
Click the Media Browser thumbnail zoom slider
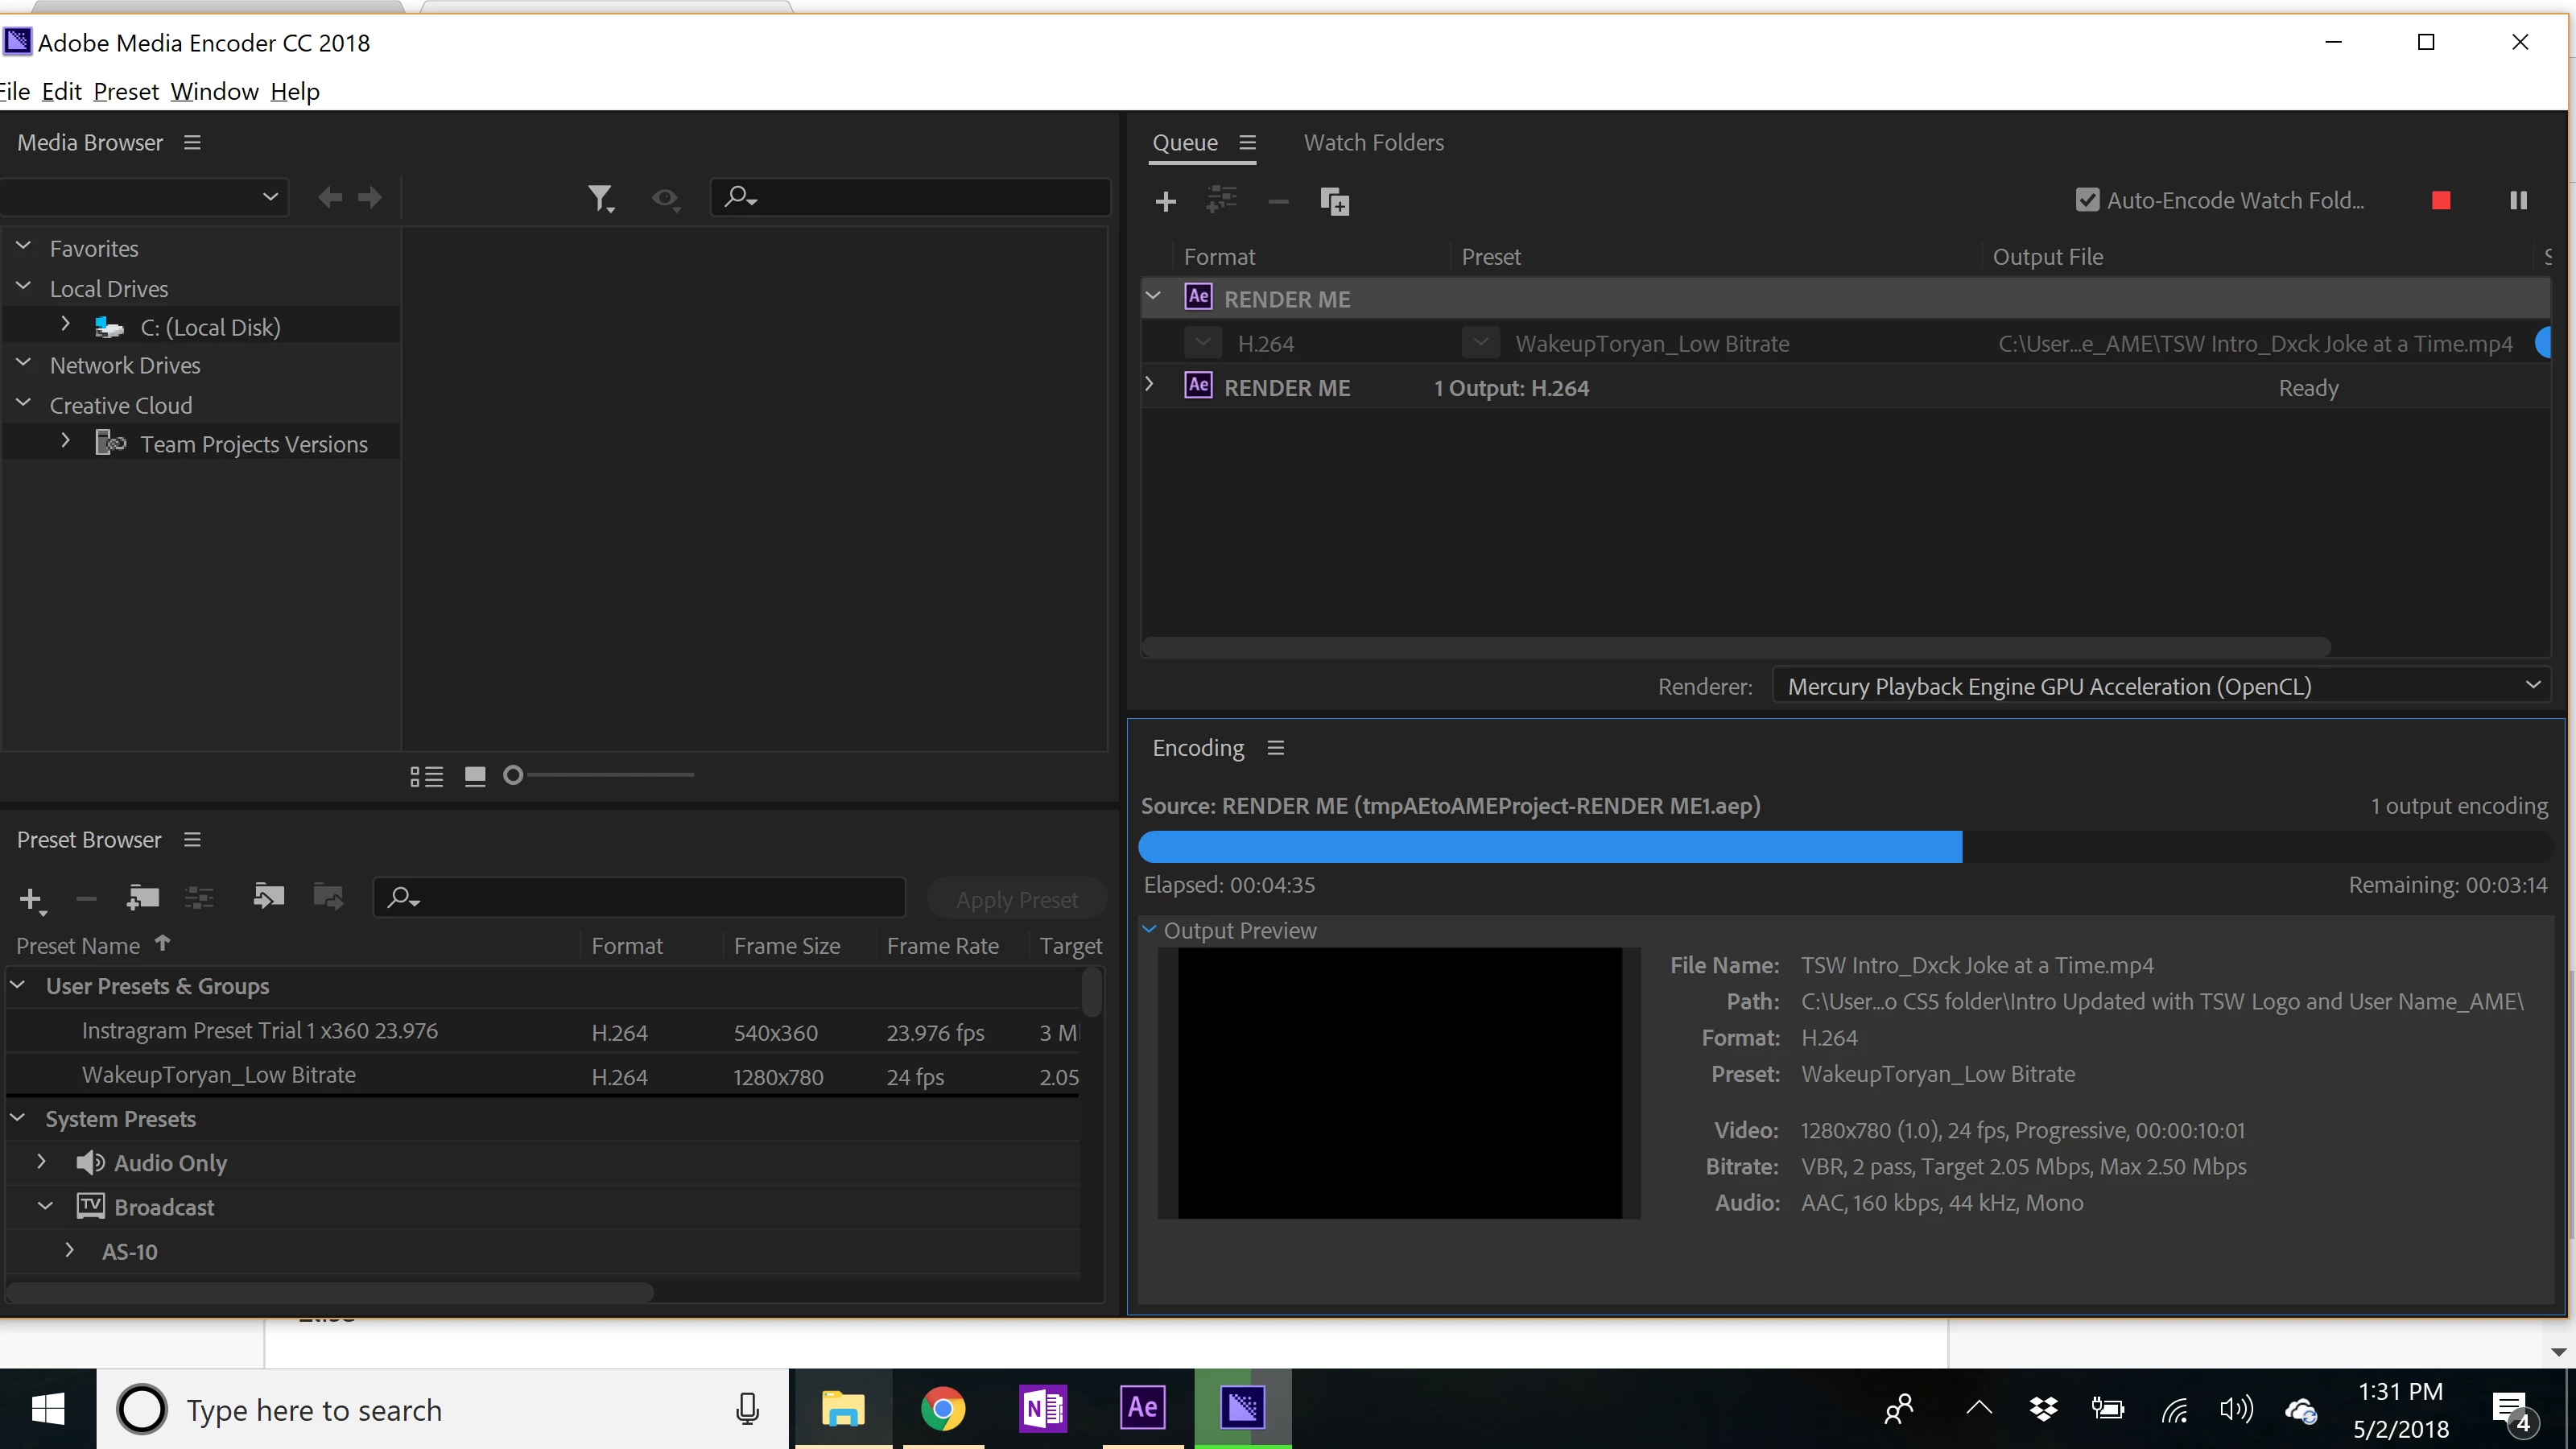(513, 775)
